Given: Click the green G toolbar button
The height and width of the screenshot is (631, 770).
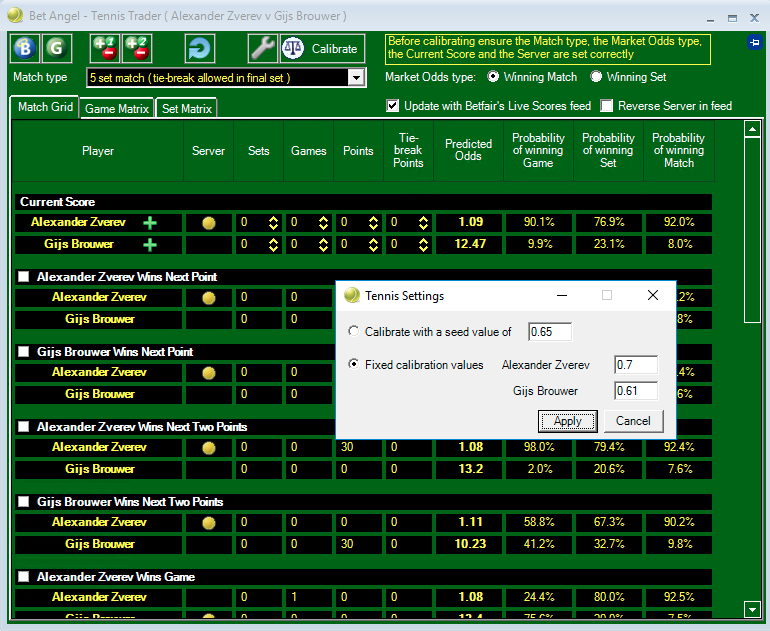Looking at the screenshot, I should click(57, 48).
